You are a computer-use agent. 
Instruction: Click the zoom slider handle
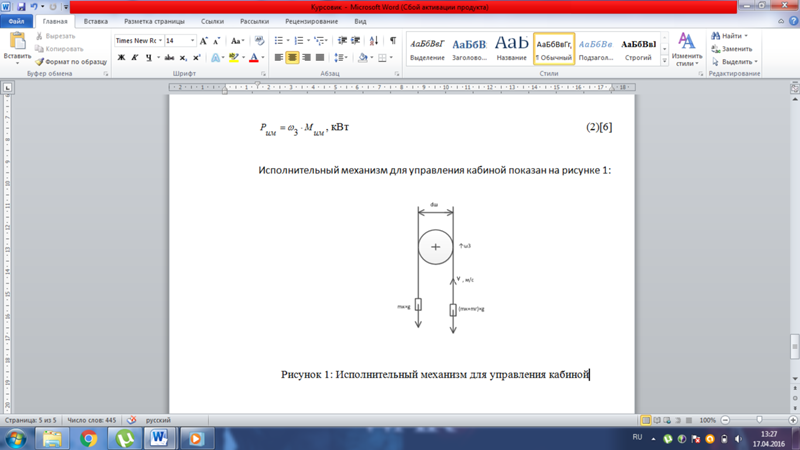[x=759, y=420]
